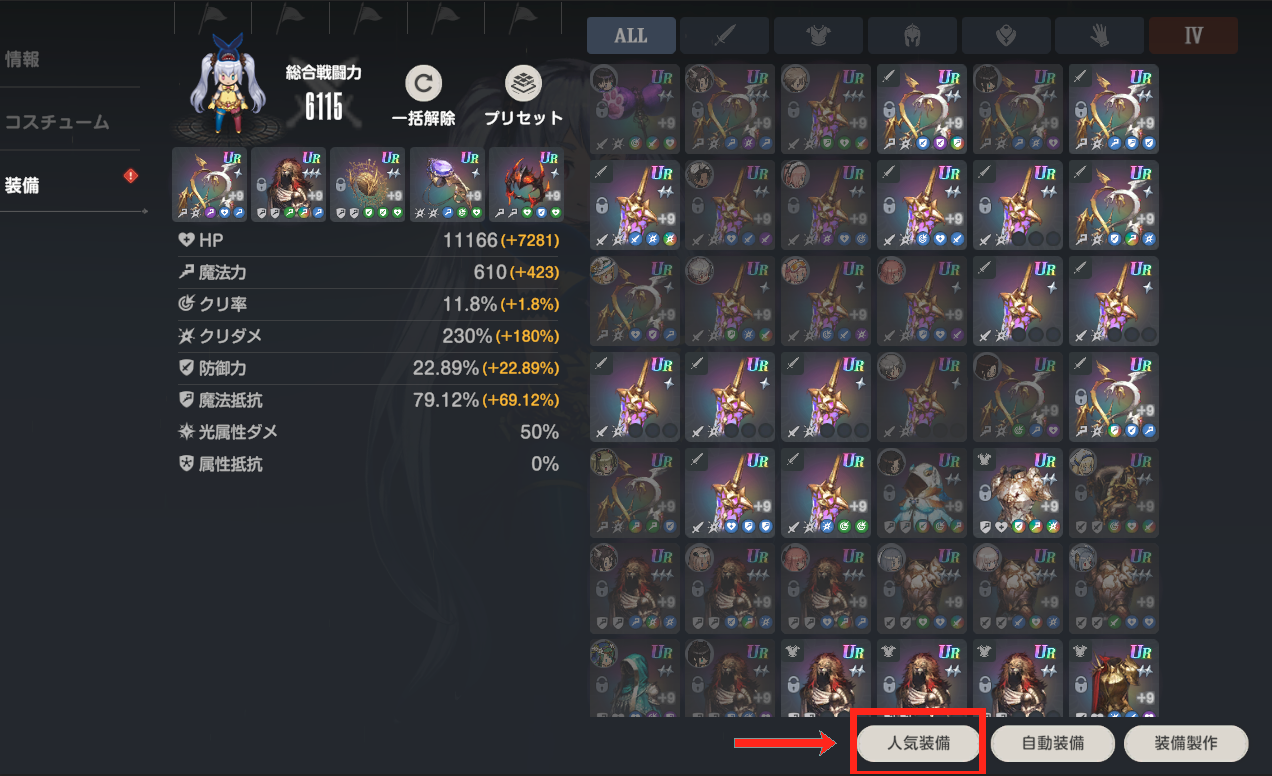1272x776 pixels.
Task: Select the shield accessory filter icon
Action: pos(1006,36)
